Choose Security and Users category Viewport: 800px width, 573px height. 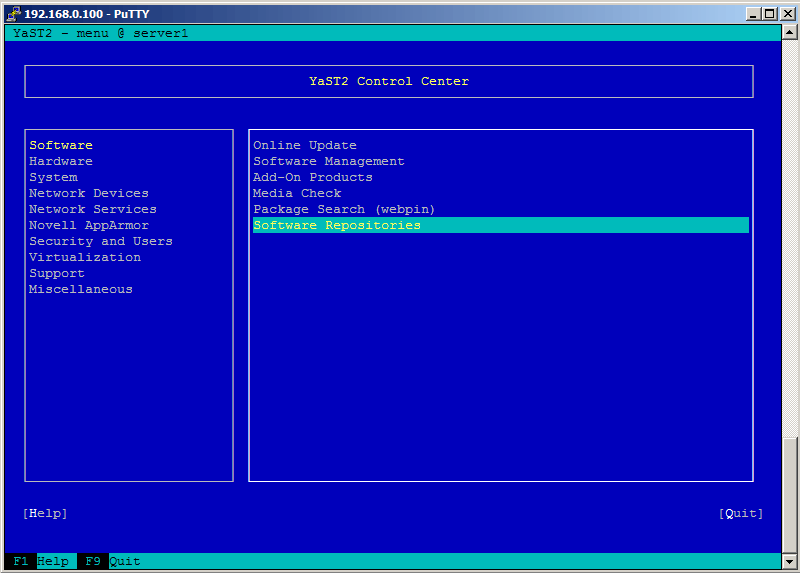pyautogui.click(x=101, y=241)
